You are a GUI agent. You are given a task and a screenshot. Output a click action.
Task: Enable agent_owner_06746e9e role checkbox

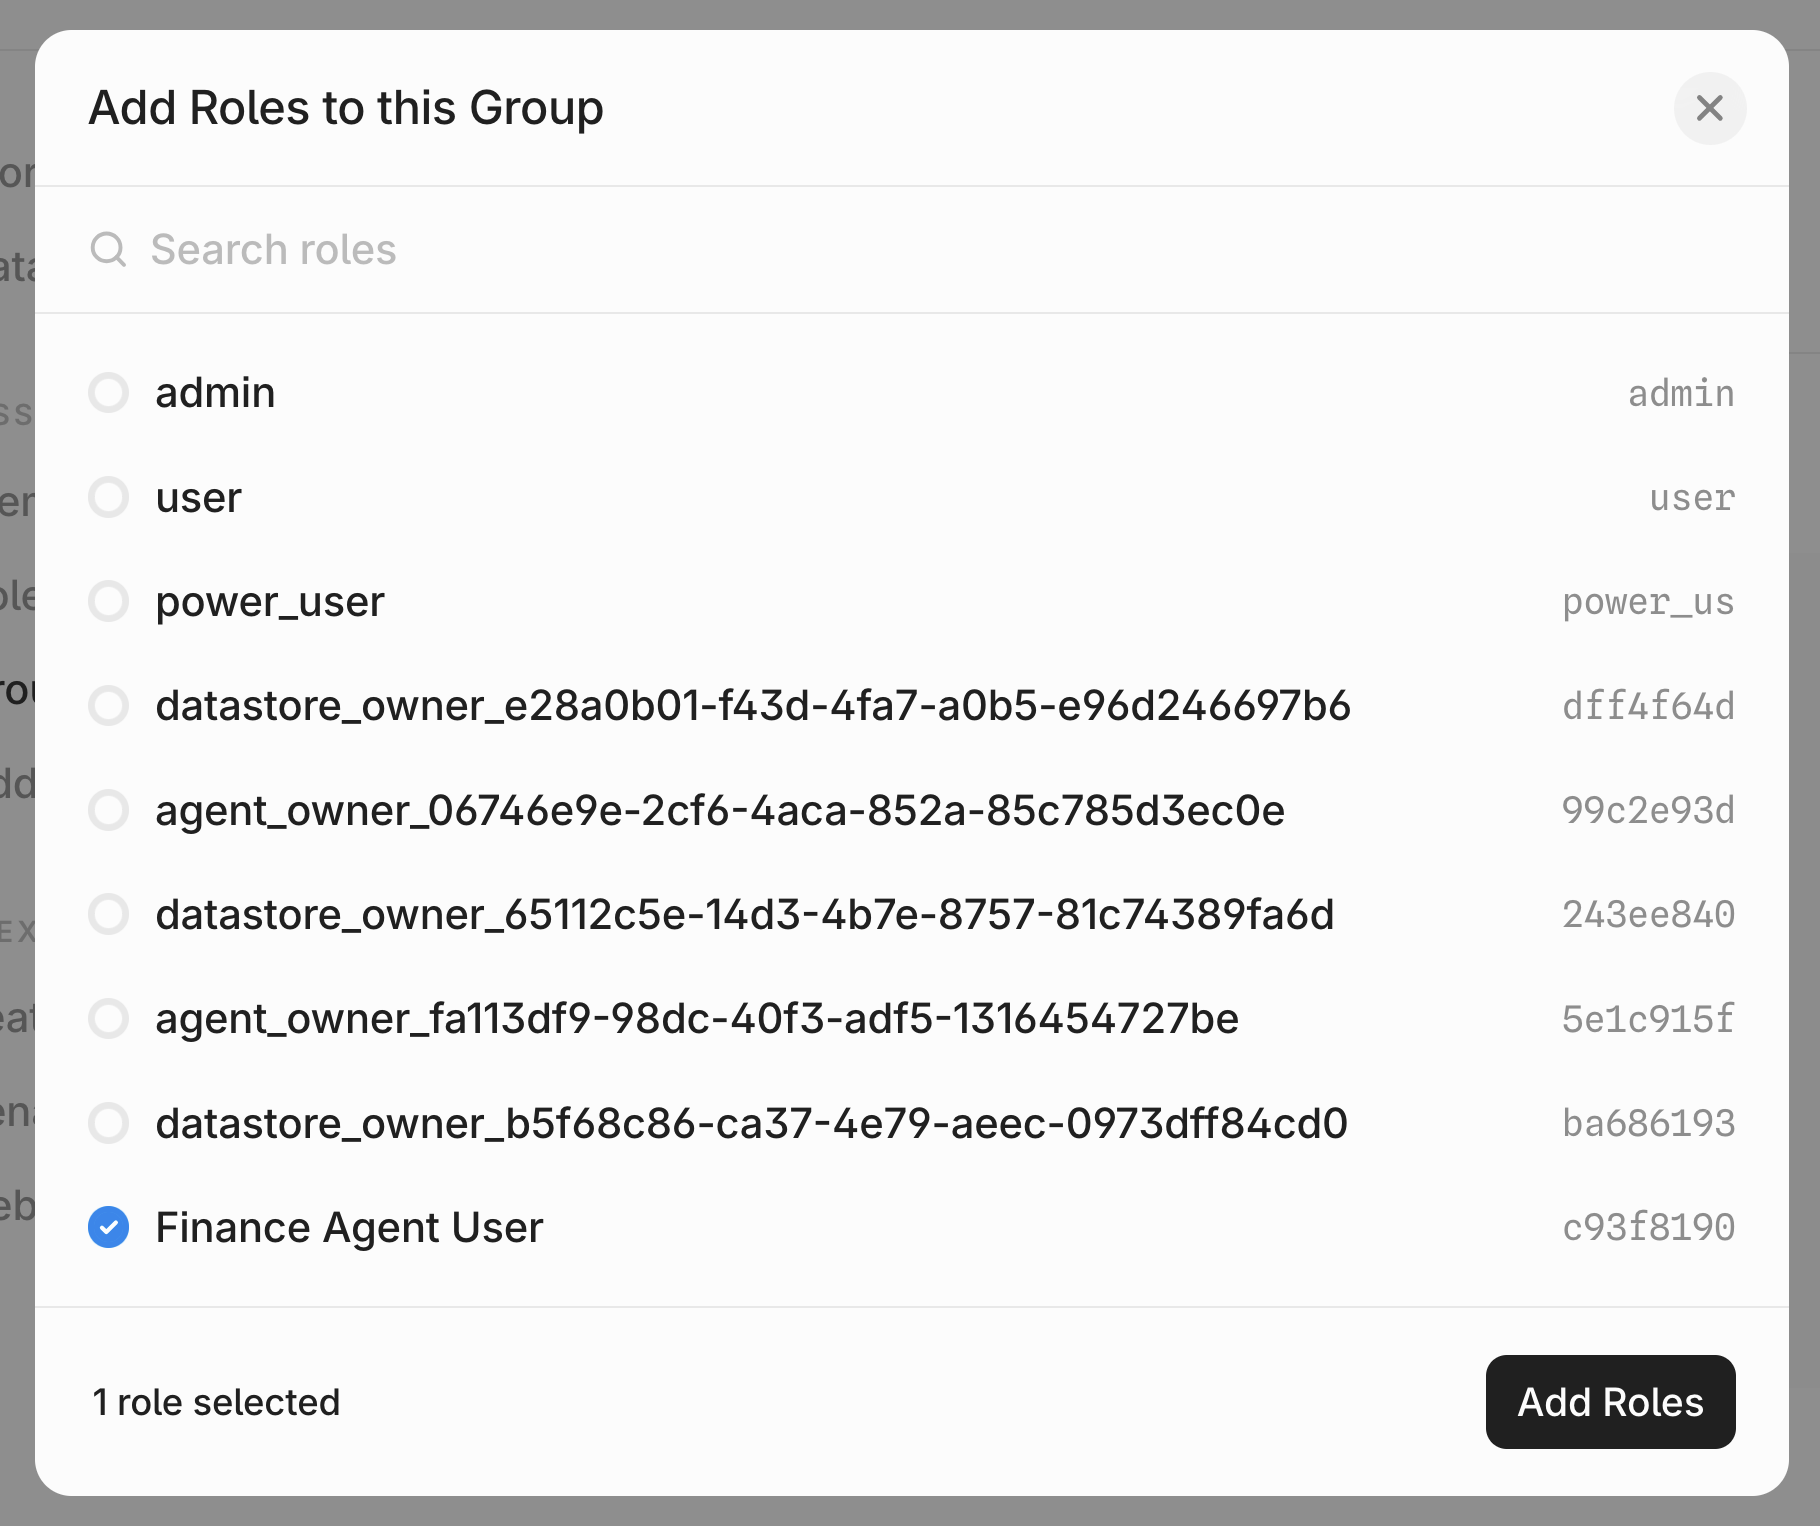(x=108, y=810)
